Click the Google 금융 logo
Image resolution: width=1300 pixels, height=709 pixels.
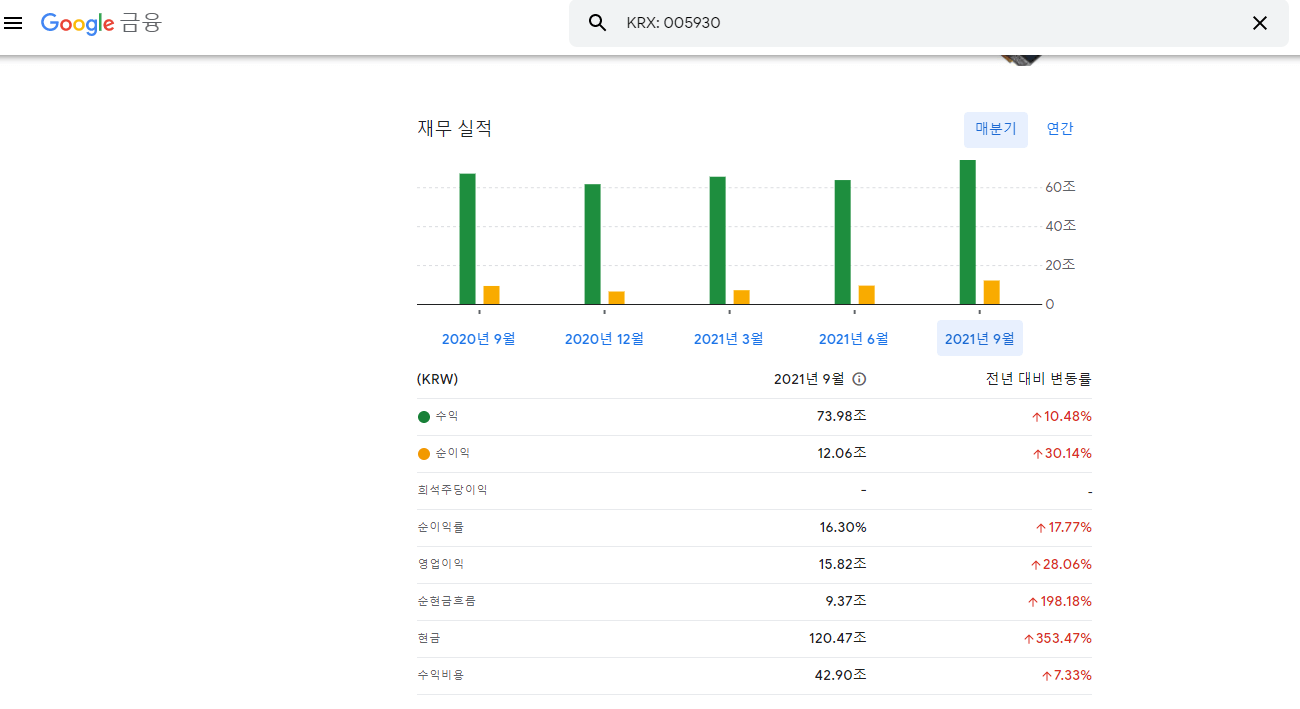100,23
